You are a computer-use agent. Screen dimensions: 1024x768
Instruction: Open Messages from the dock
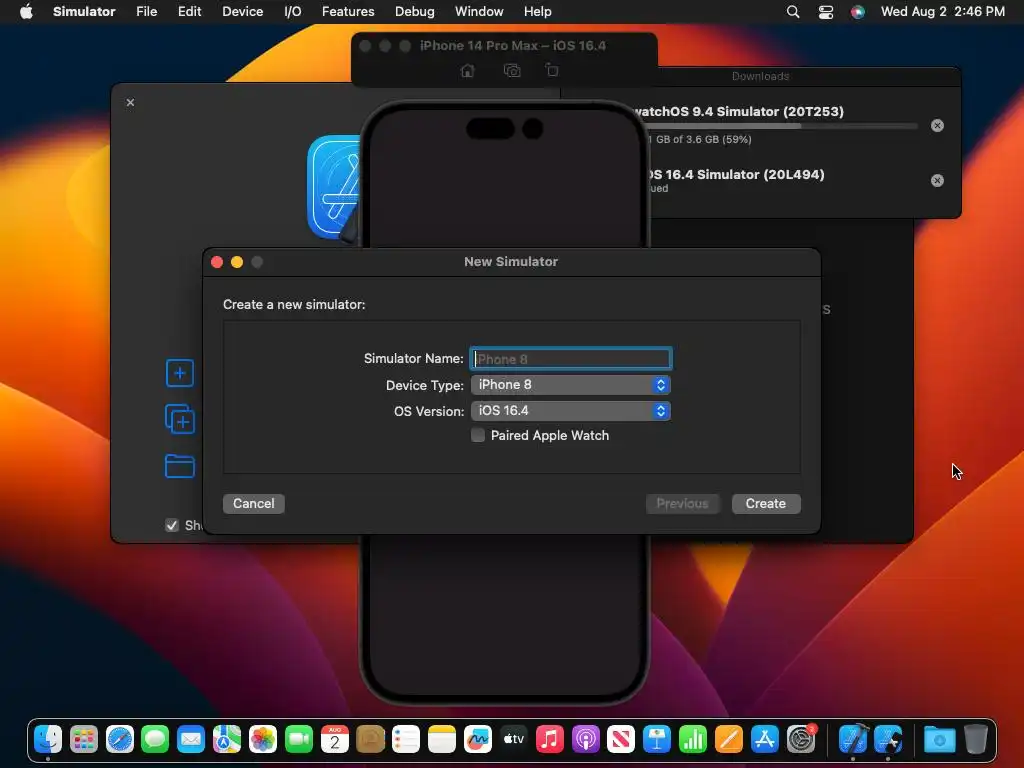click(155, 739)
